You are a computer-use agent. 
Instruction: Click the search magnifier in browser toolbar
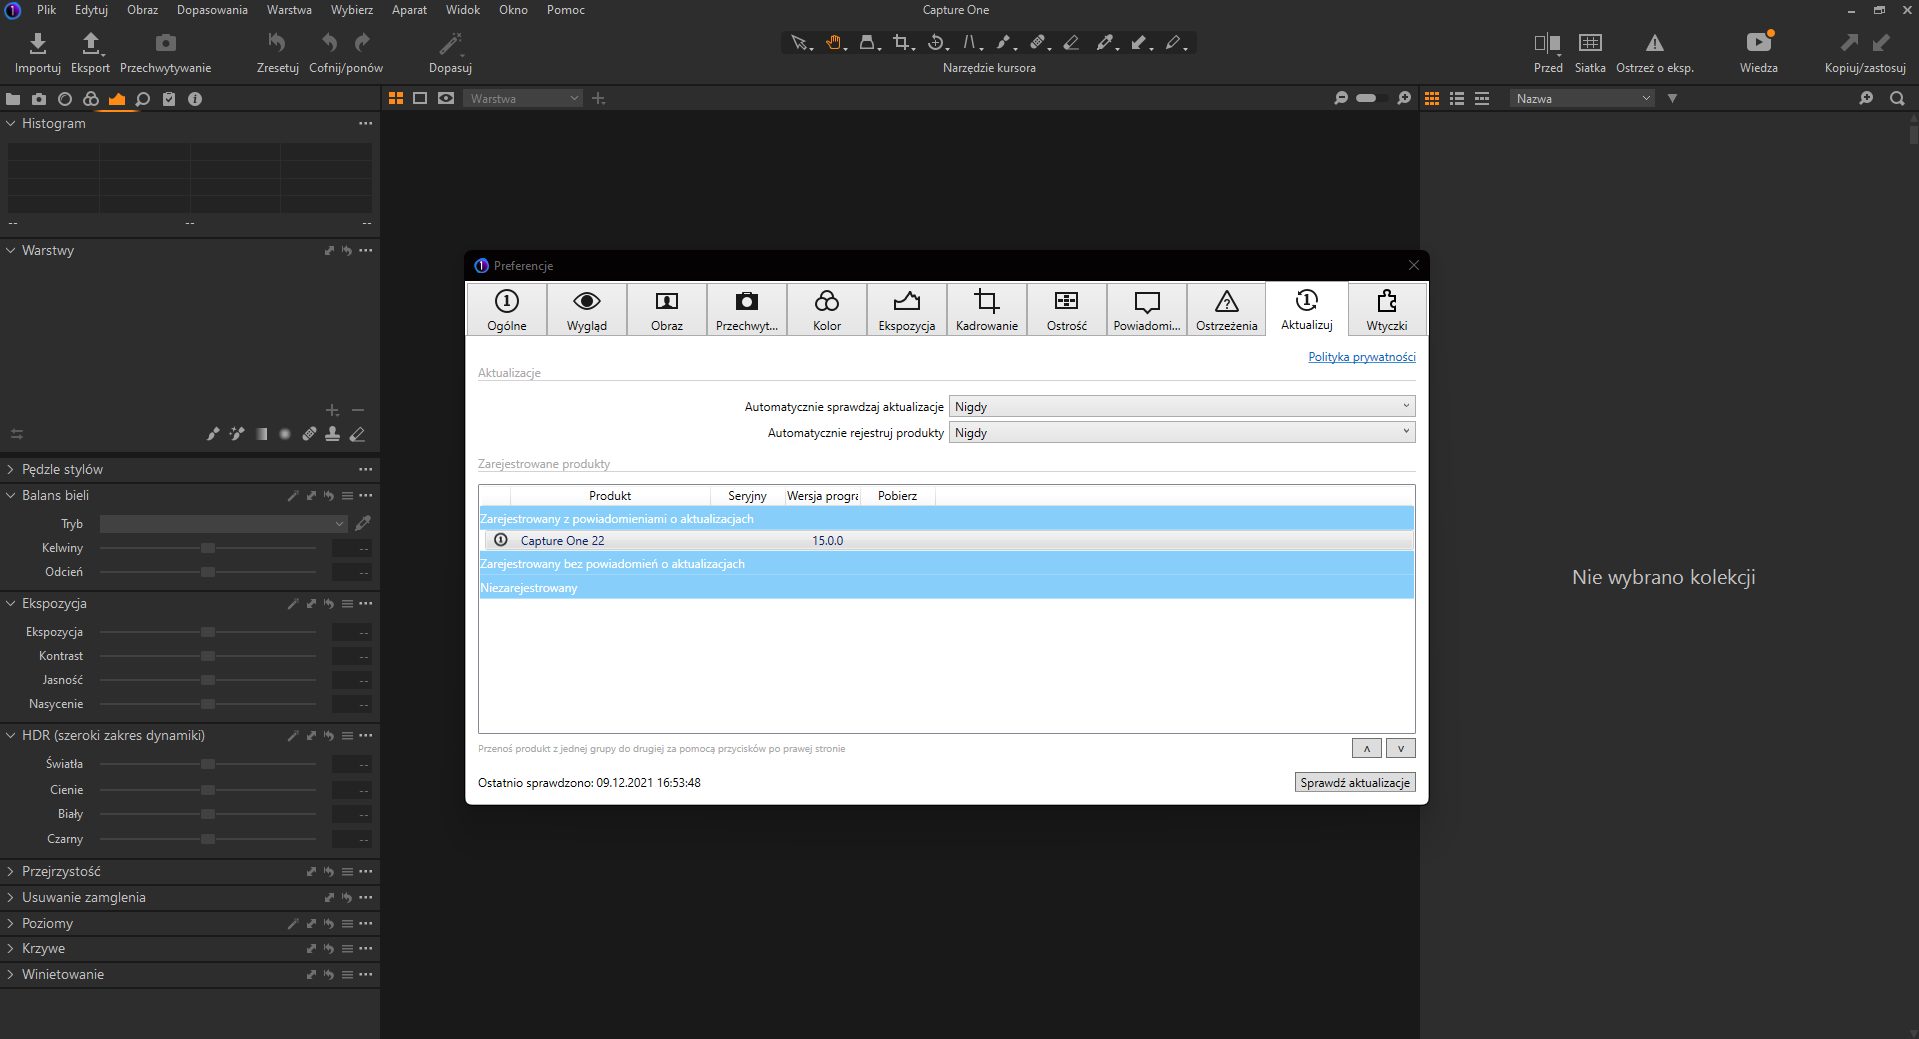[x=1897, y=98]
